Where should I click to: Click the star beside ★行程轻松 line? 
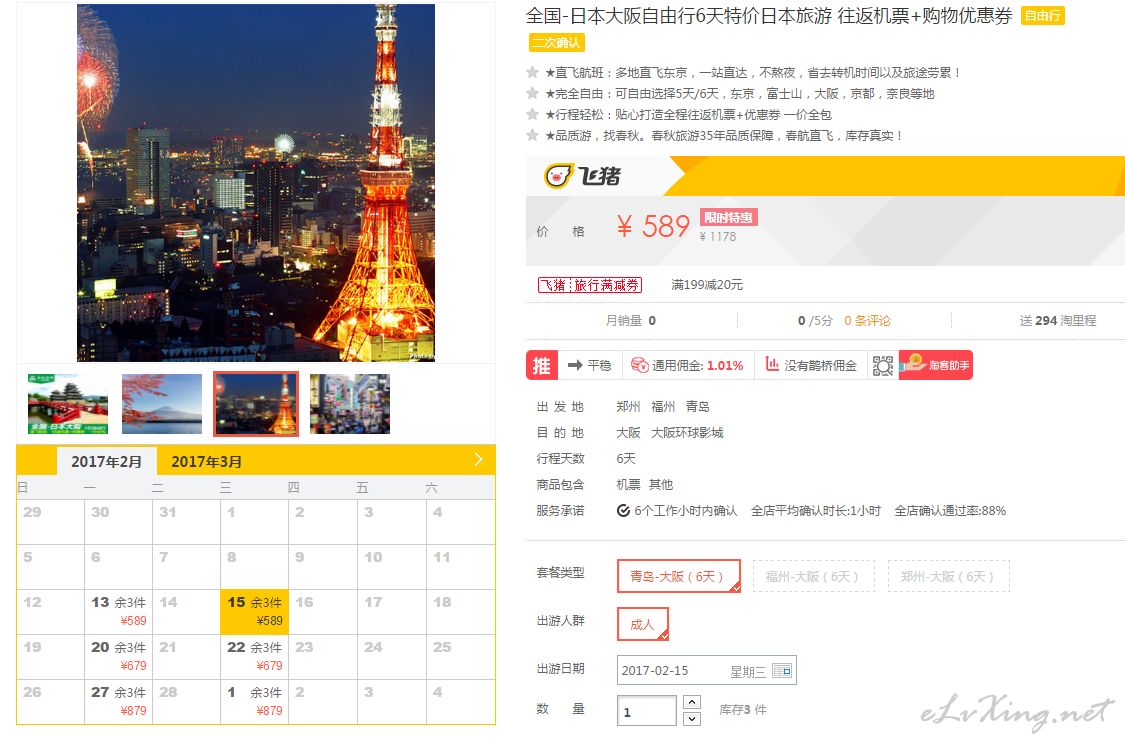[x=532, y=114]
